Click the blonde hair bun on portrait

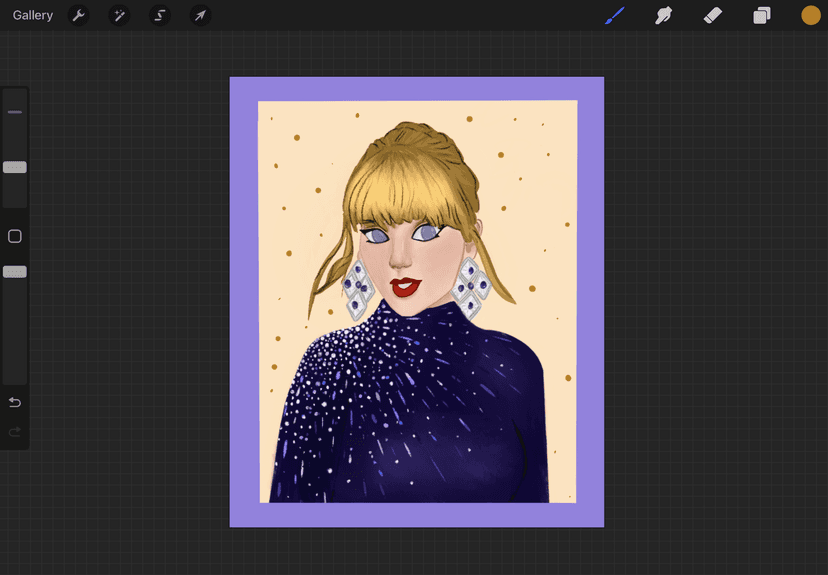point(412,138)
